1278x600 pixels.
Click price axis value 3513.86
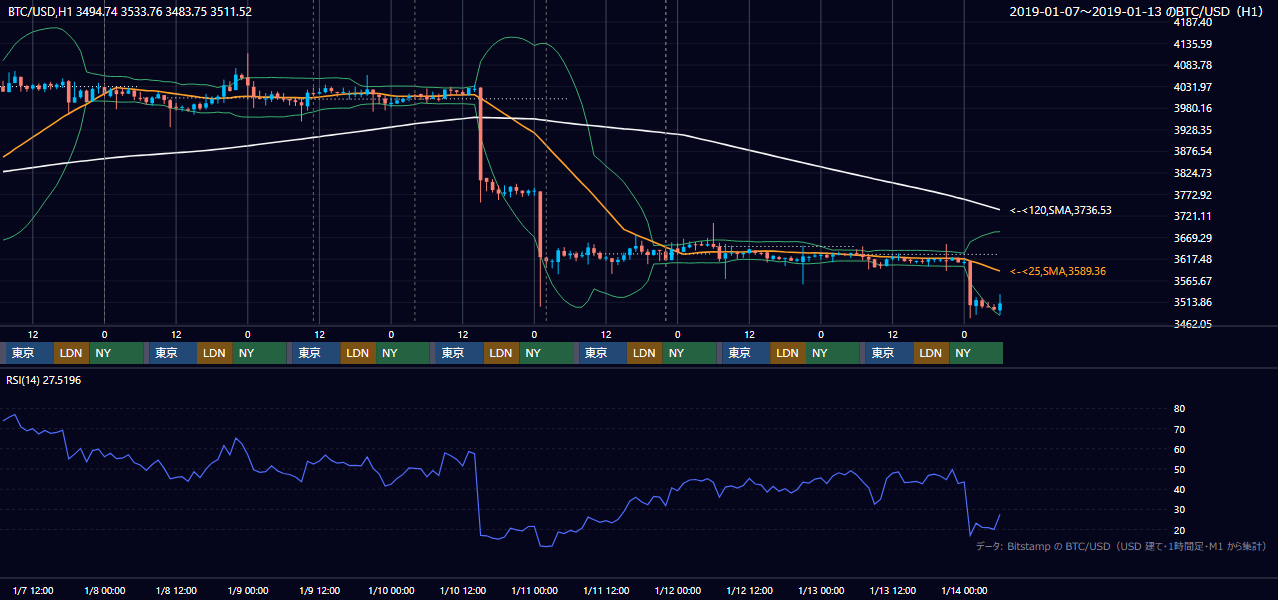coord(1192,302)
